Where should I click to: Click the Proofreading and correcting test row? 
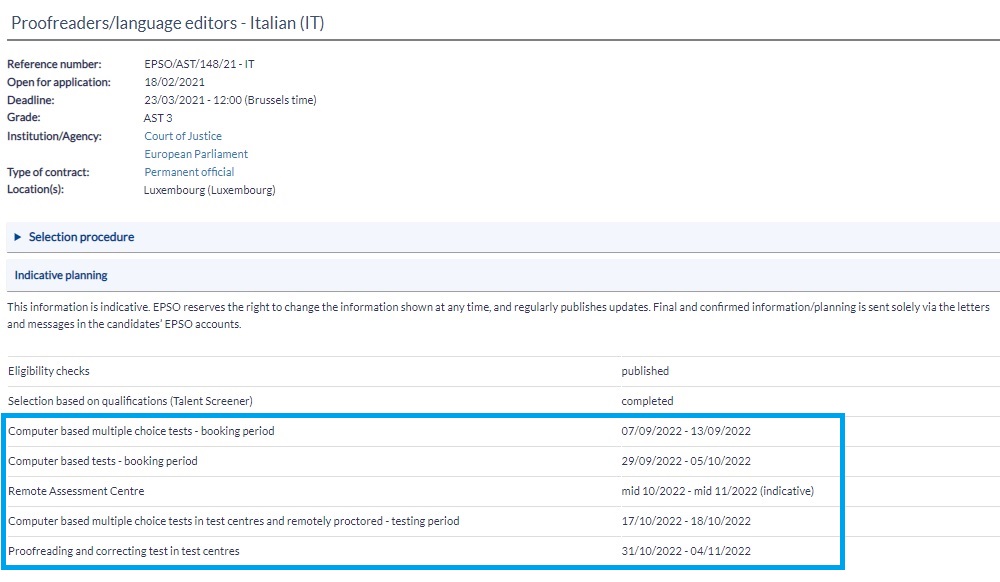(124, 551)
